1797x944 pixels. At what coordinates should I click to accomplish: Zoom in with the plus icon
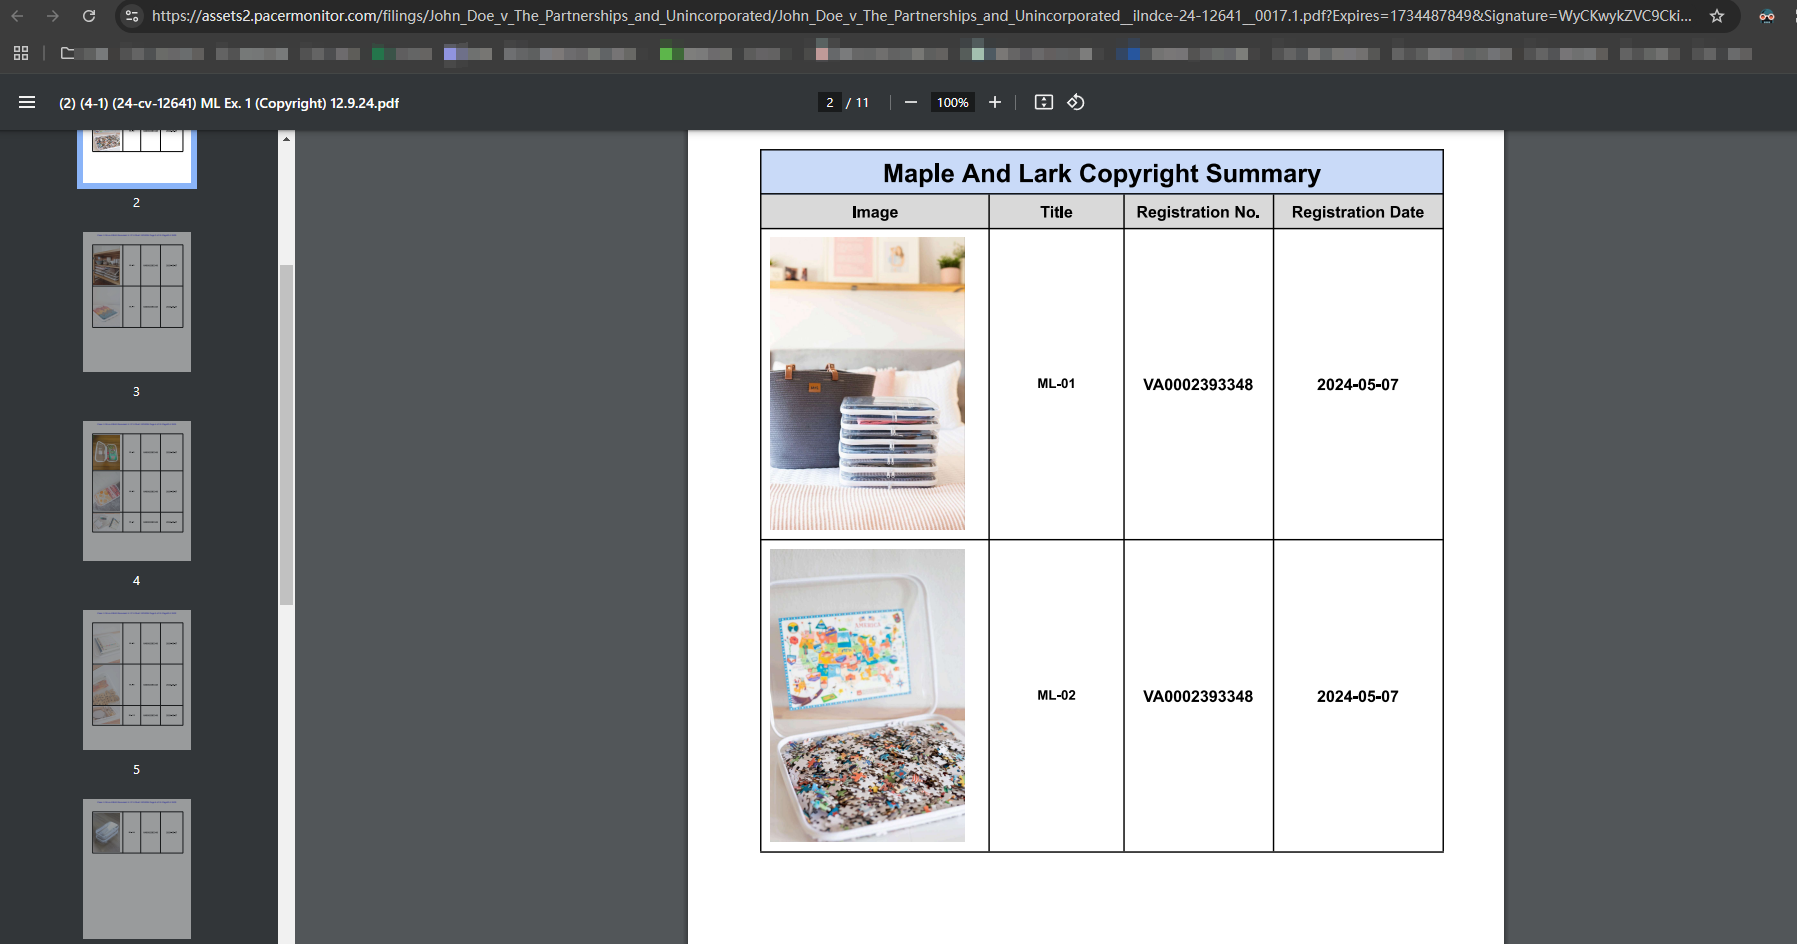(995, 102)
